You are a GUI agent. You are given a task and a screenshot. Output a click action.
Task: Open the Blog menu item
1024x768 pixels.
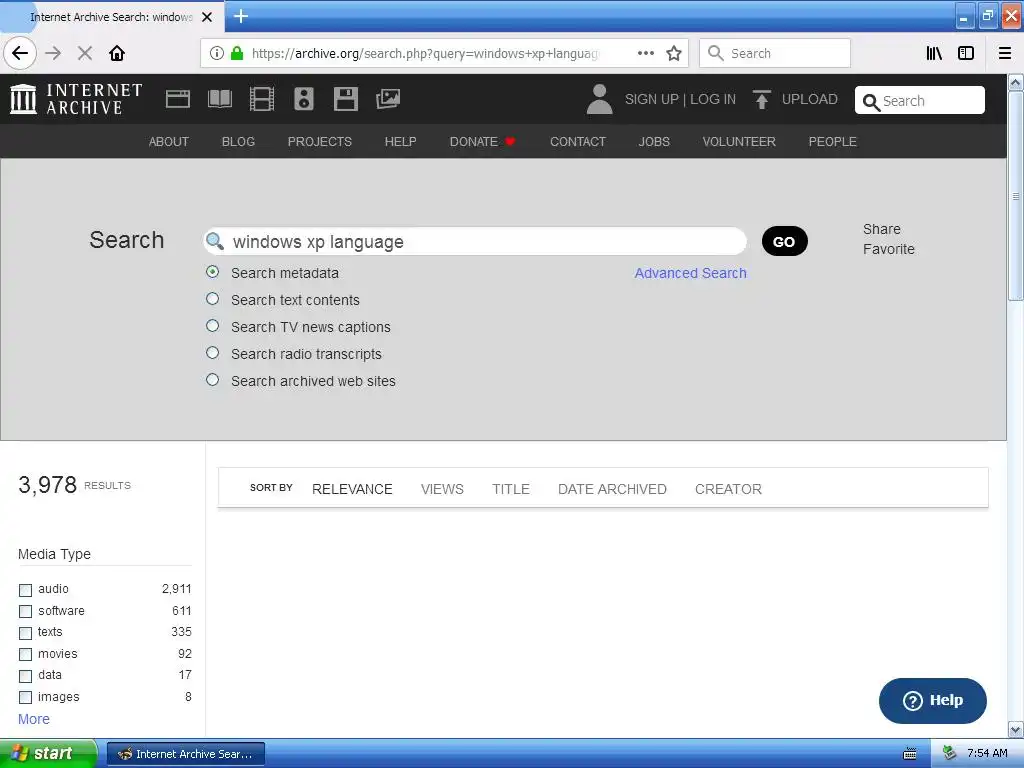click(238, 142)
